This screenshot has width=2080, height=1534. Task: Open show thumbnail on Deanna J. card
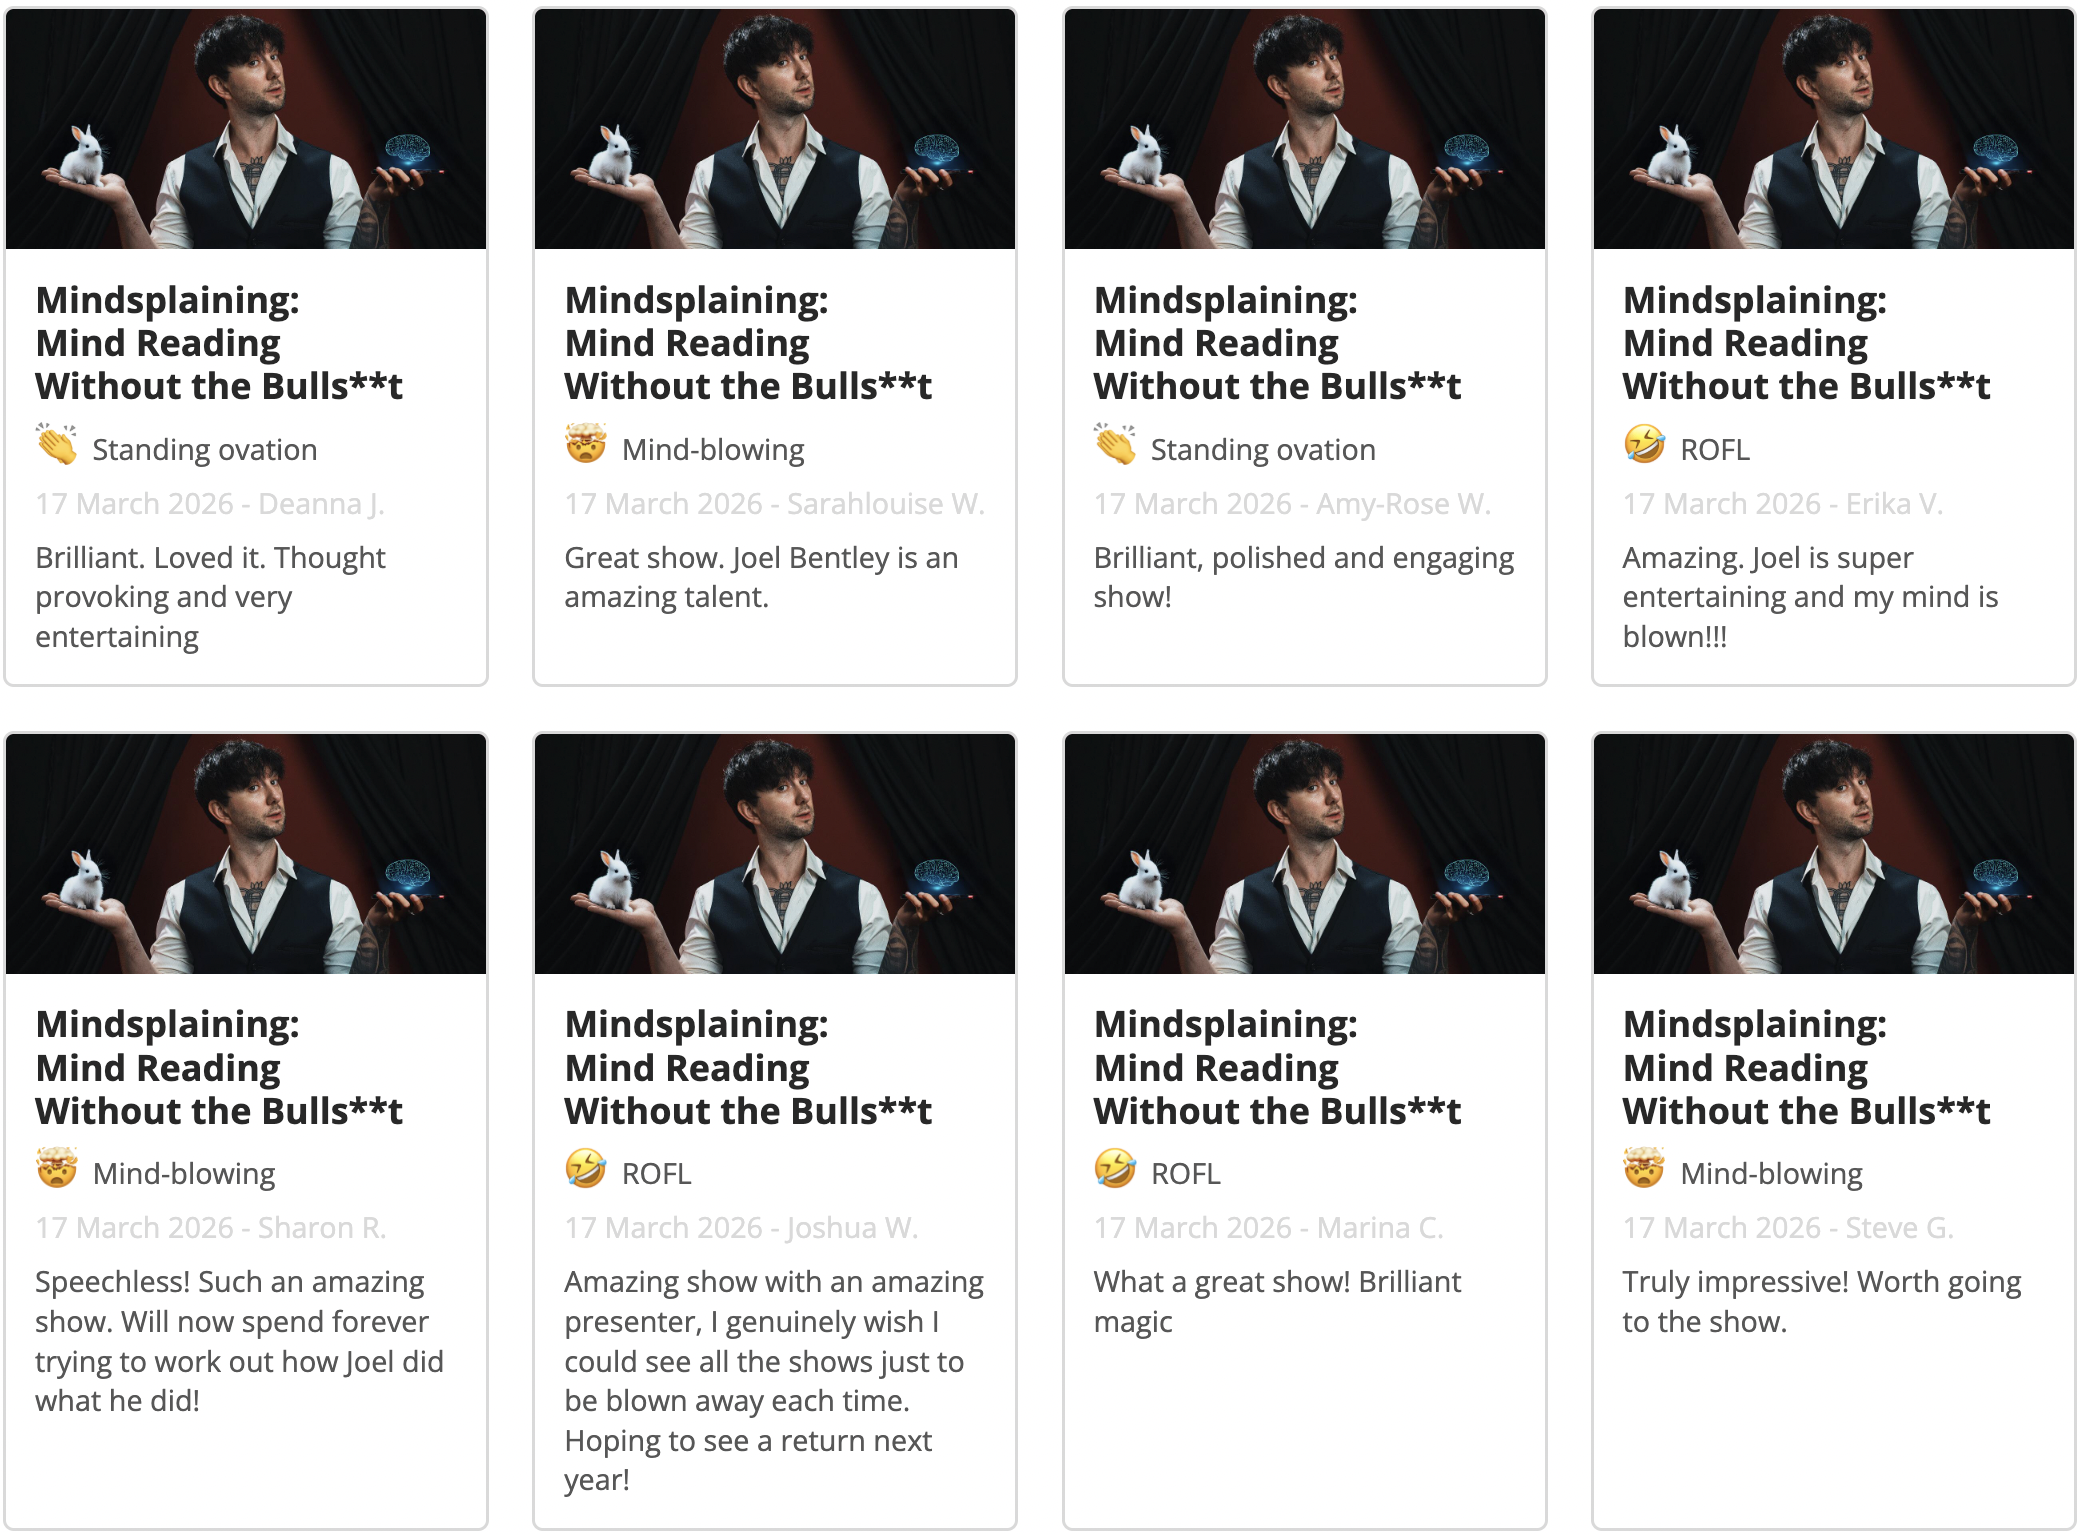pos(246,129)
